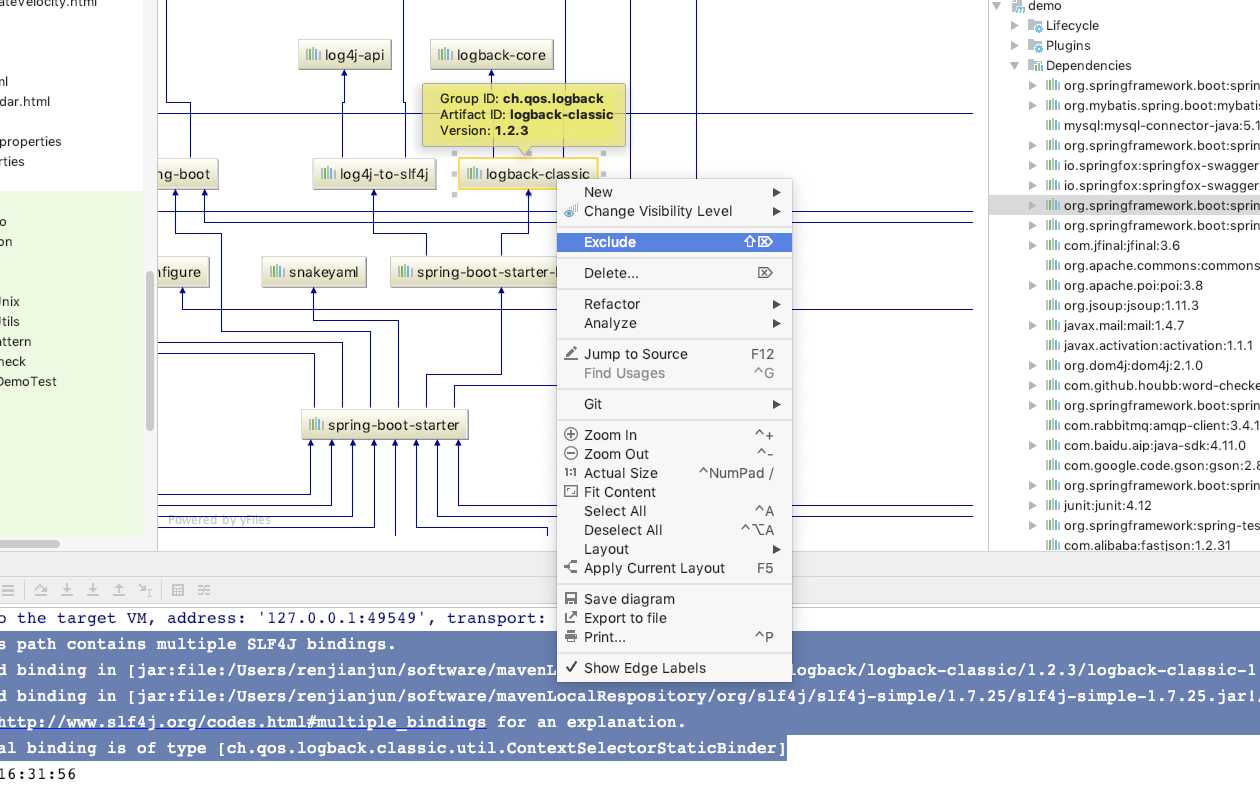Select log4j-api diagram node
1260x788 pixels.
click(x=344, y=55)
